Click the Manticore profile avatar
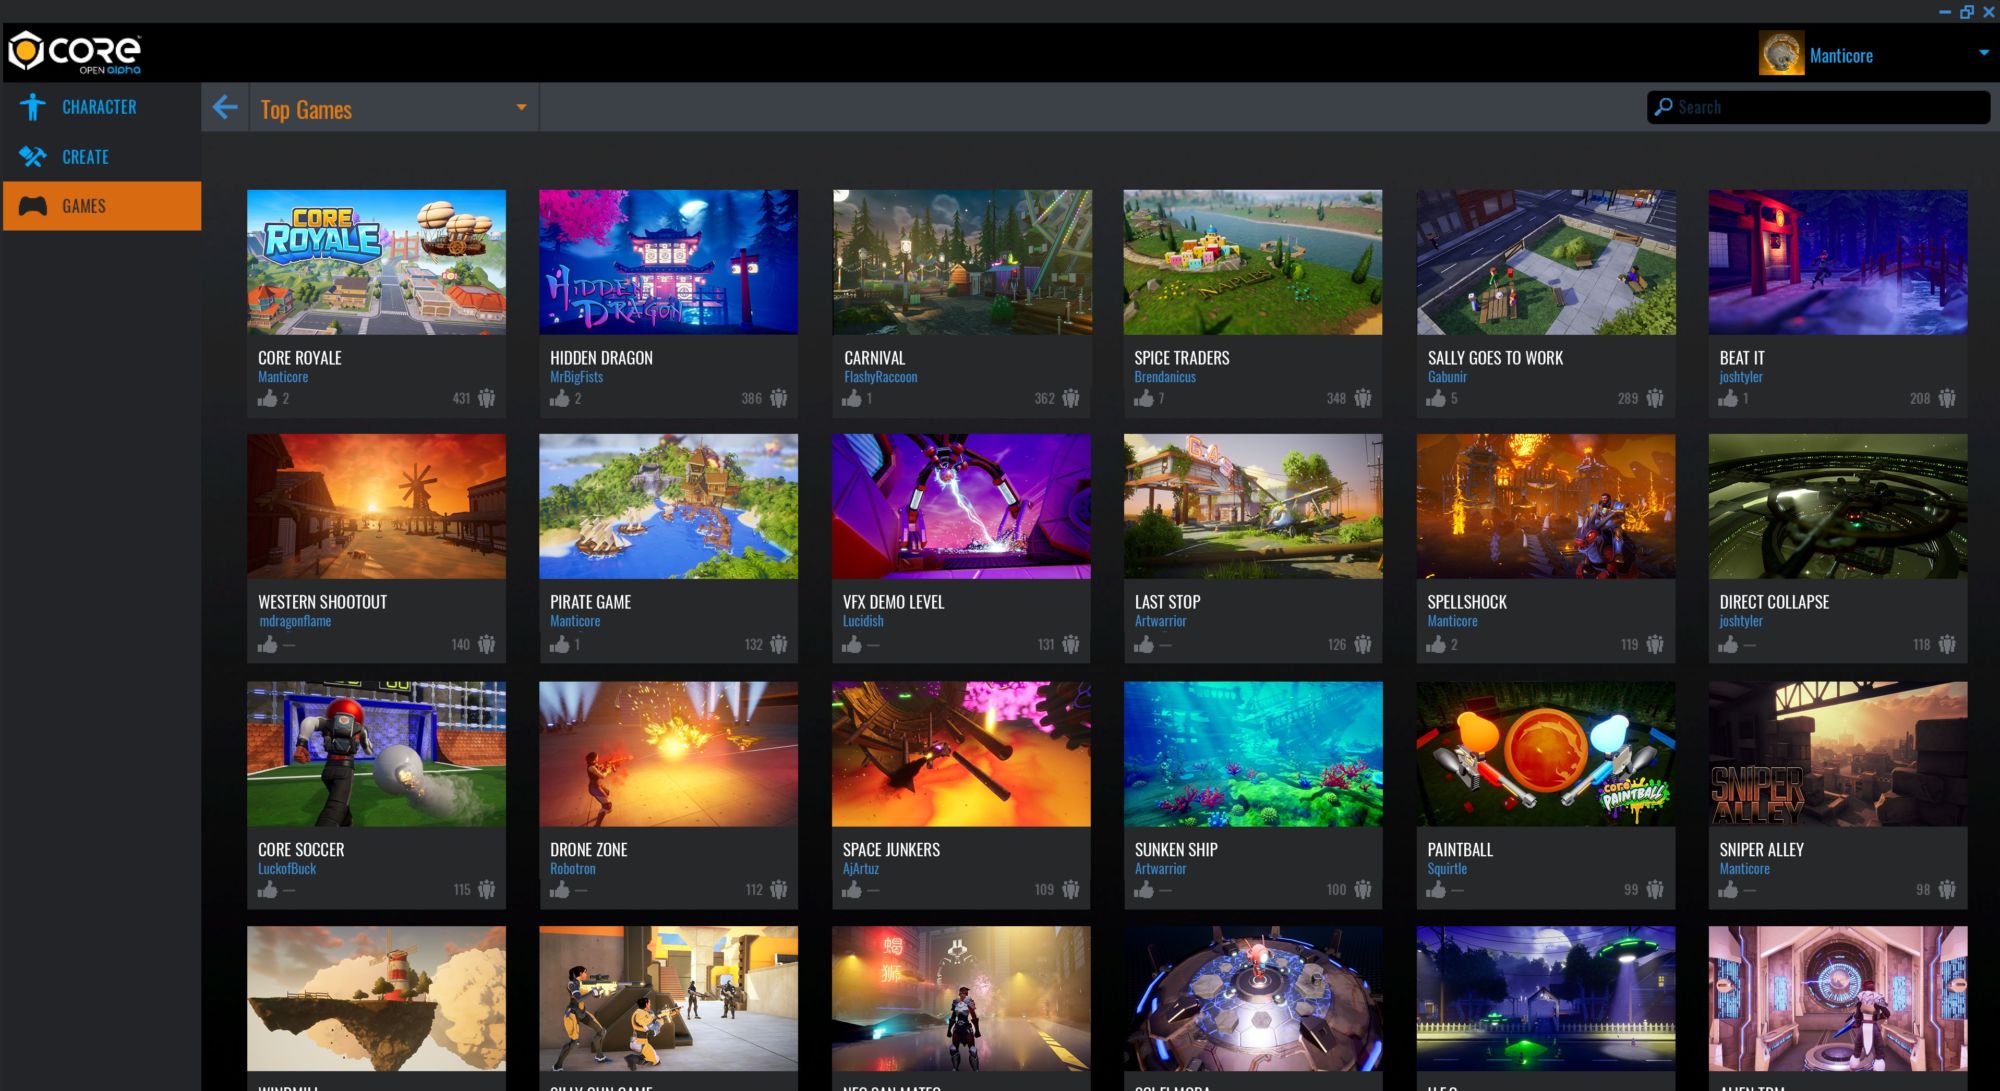This screenshot has height=1091, width=2000. [x=1781, y=54]
